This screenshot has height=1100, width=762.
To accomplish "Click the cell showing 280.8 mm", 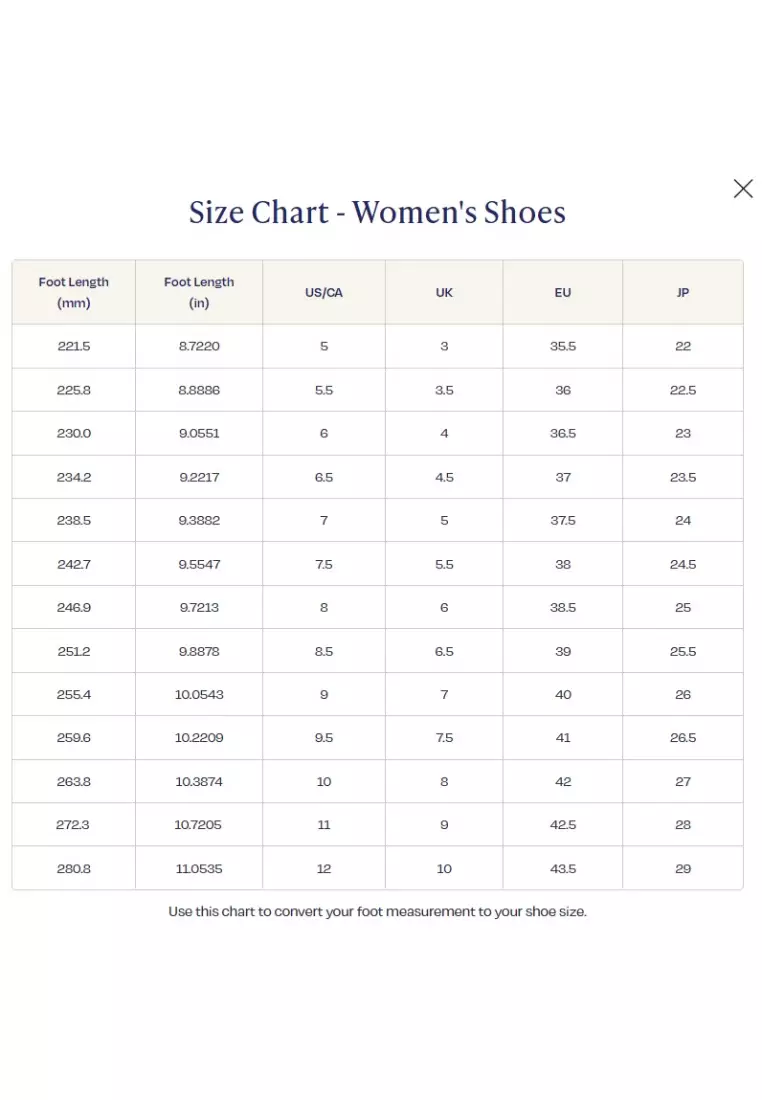I will tap(73, 868).
